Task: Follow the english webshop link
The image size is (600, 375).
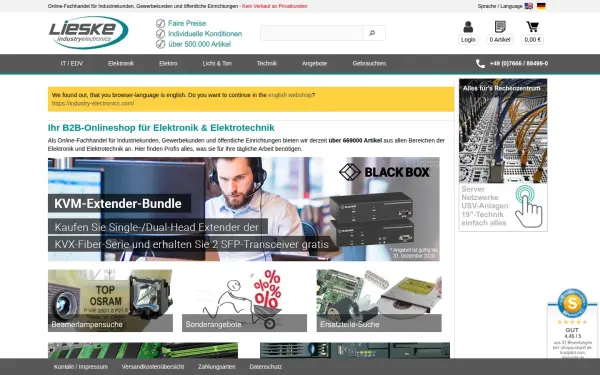Action: (x=290, y=95)
